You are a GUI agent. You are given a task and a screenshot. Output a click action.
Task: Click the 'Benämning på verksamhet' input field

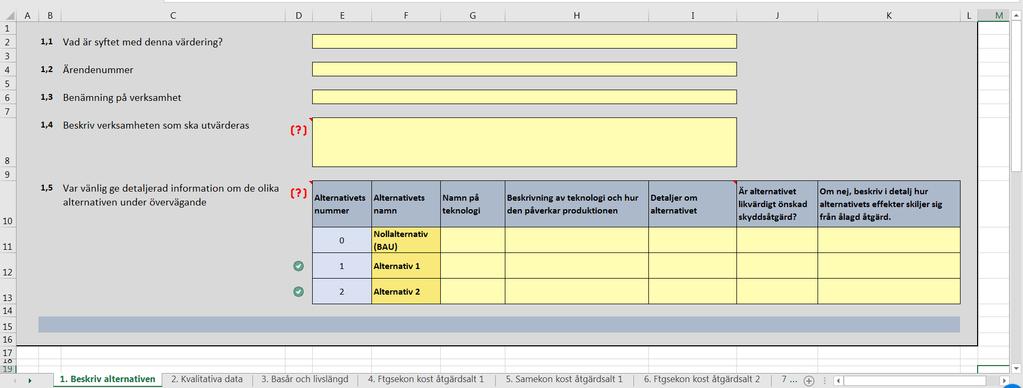tap(524, 97)
